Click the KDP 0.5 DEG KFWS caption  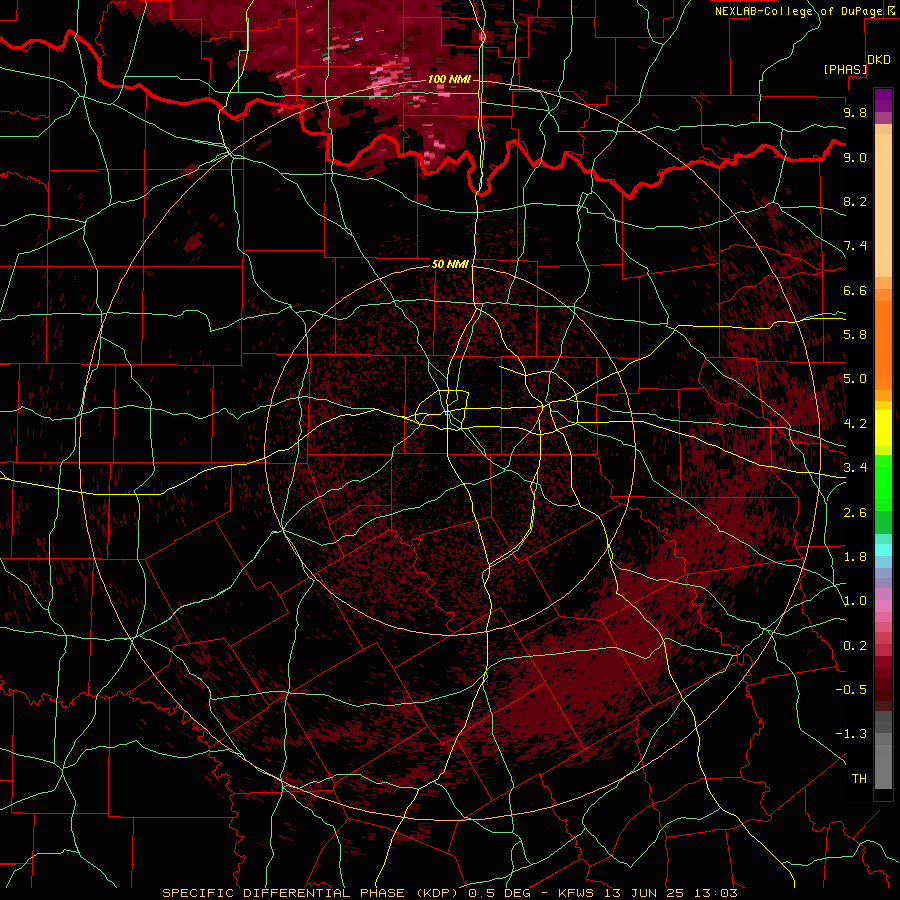coord(450,893)
